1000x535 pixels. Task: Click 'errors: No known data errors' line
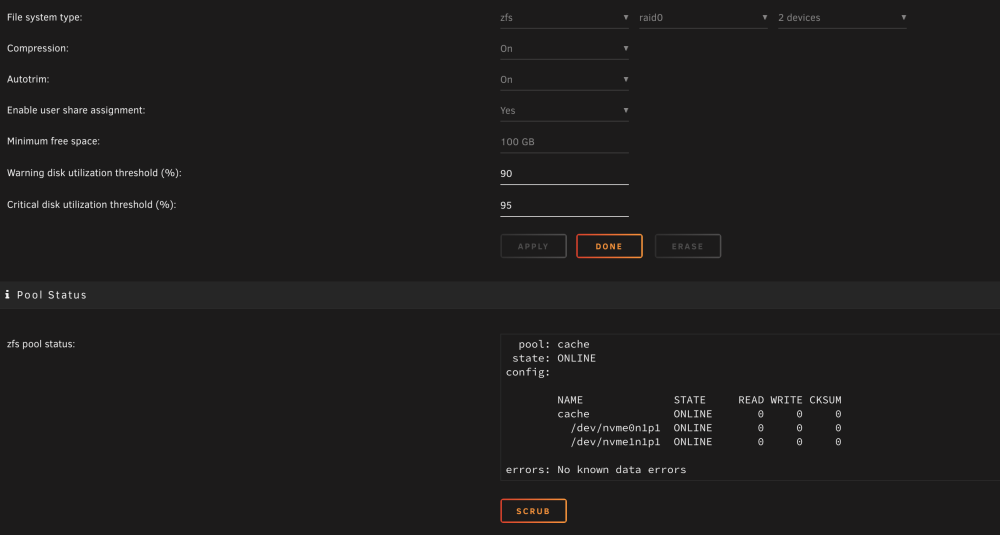(x=596, y=470)
